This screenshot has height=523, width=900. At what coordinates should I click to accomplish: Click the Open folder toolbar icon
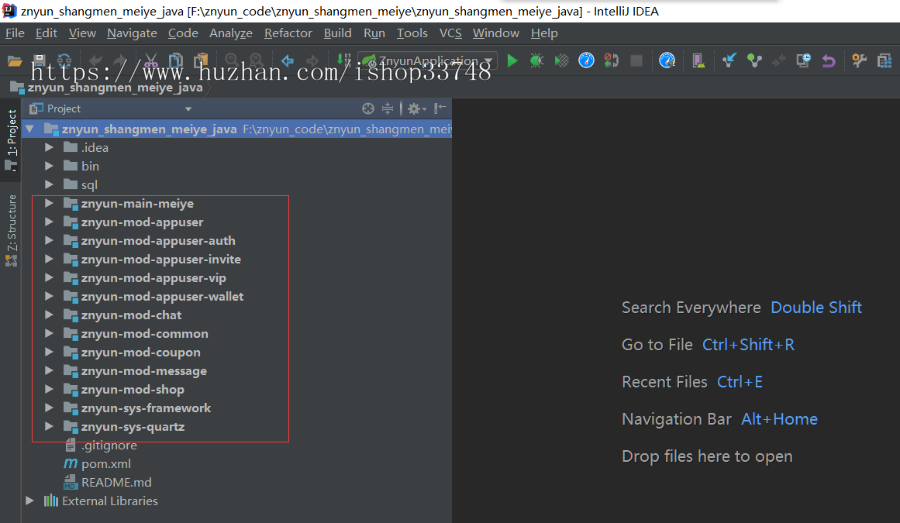[x=14, y=61]
